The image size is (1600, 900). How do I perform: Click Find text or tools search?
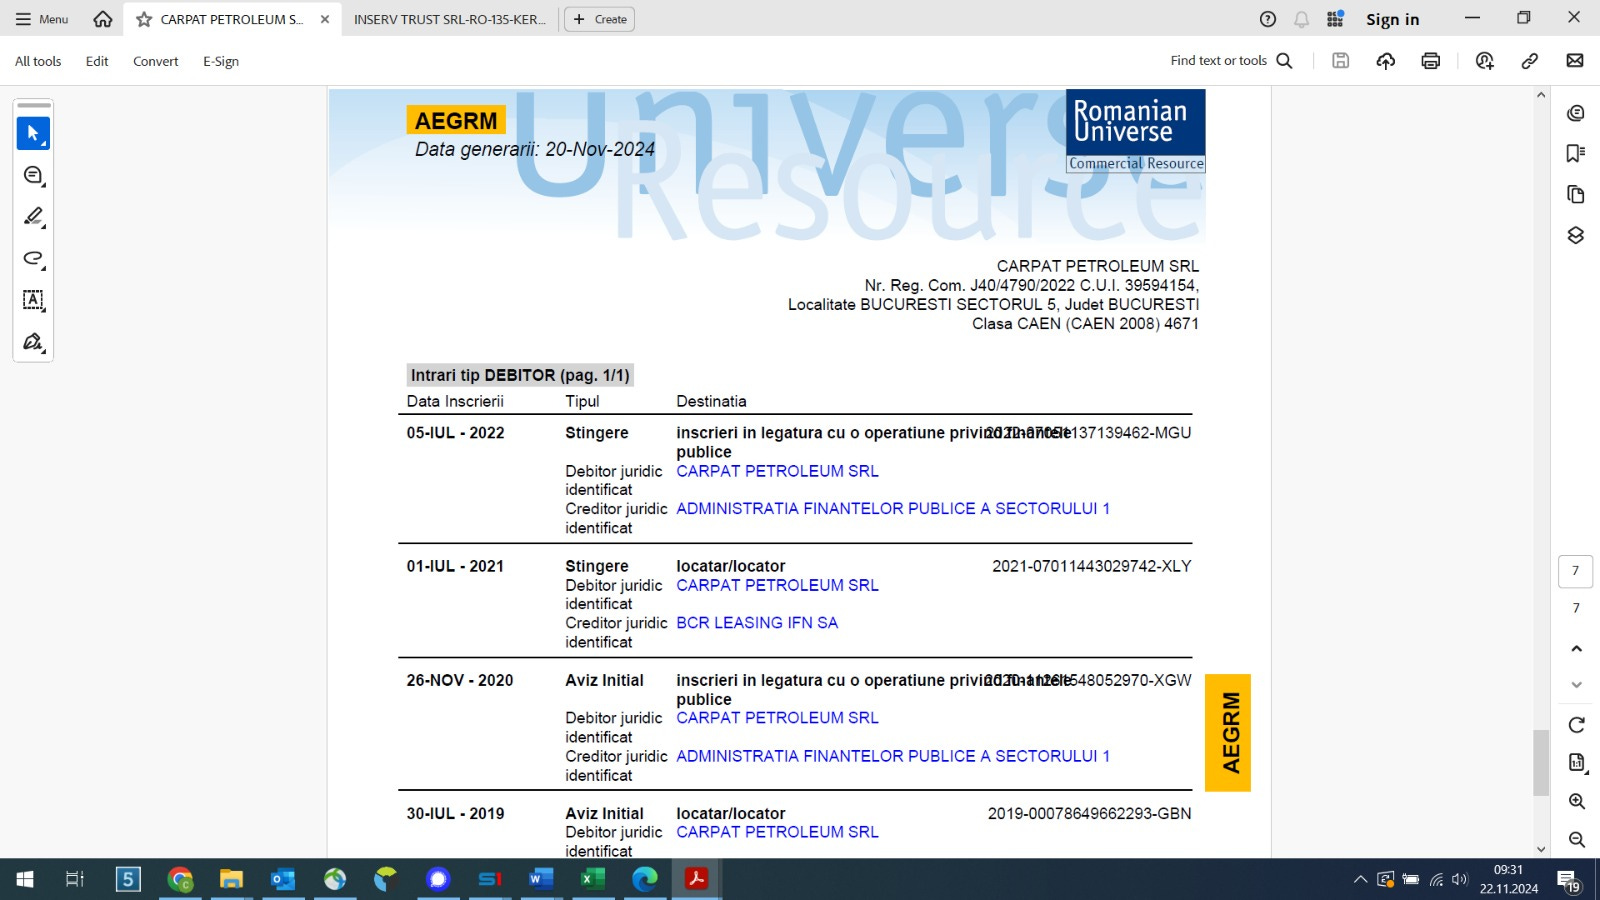coord(1232,61)
